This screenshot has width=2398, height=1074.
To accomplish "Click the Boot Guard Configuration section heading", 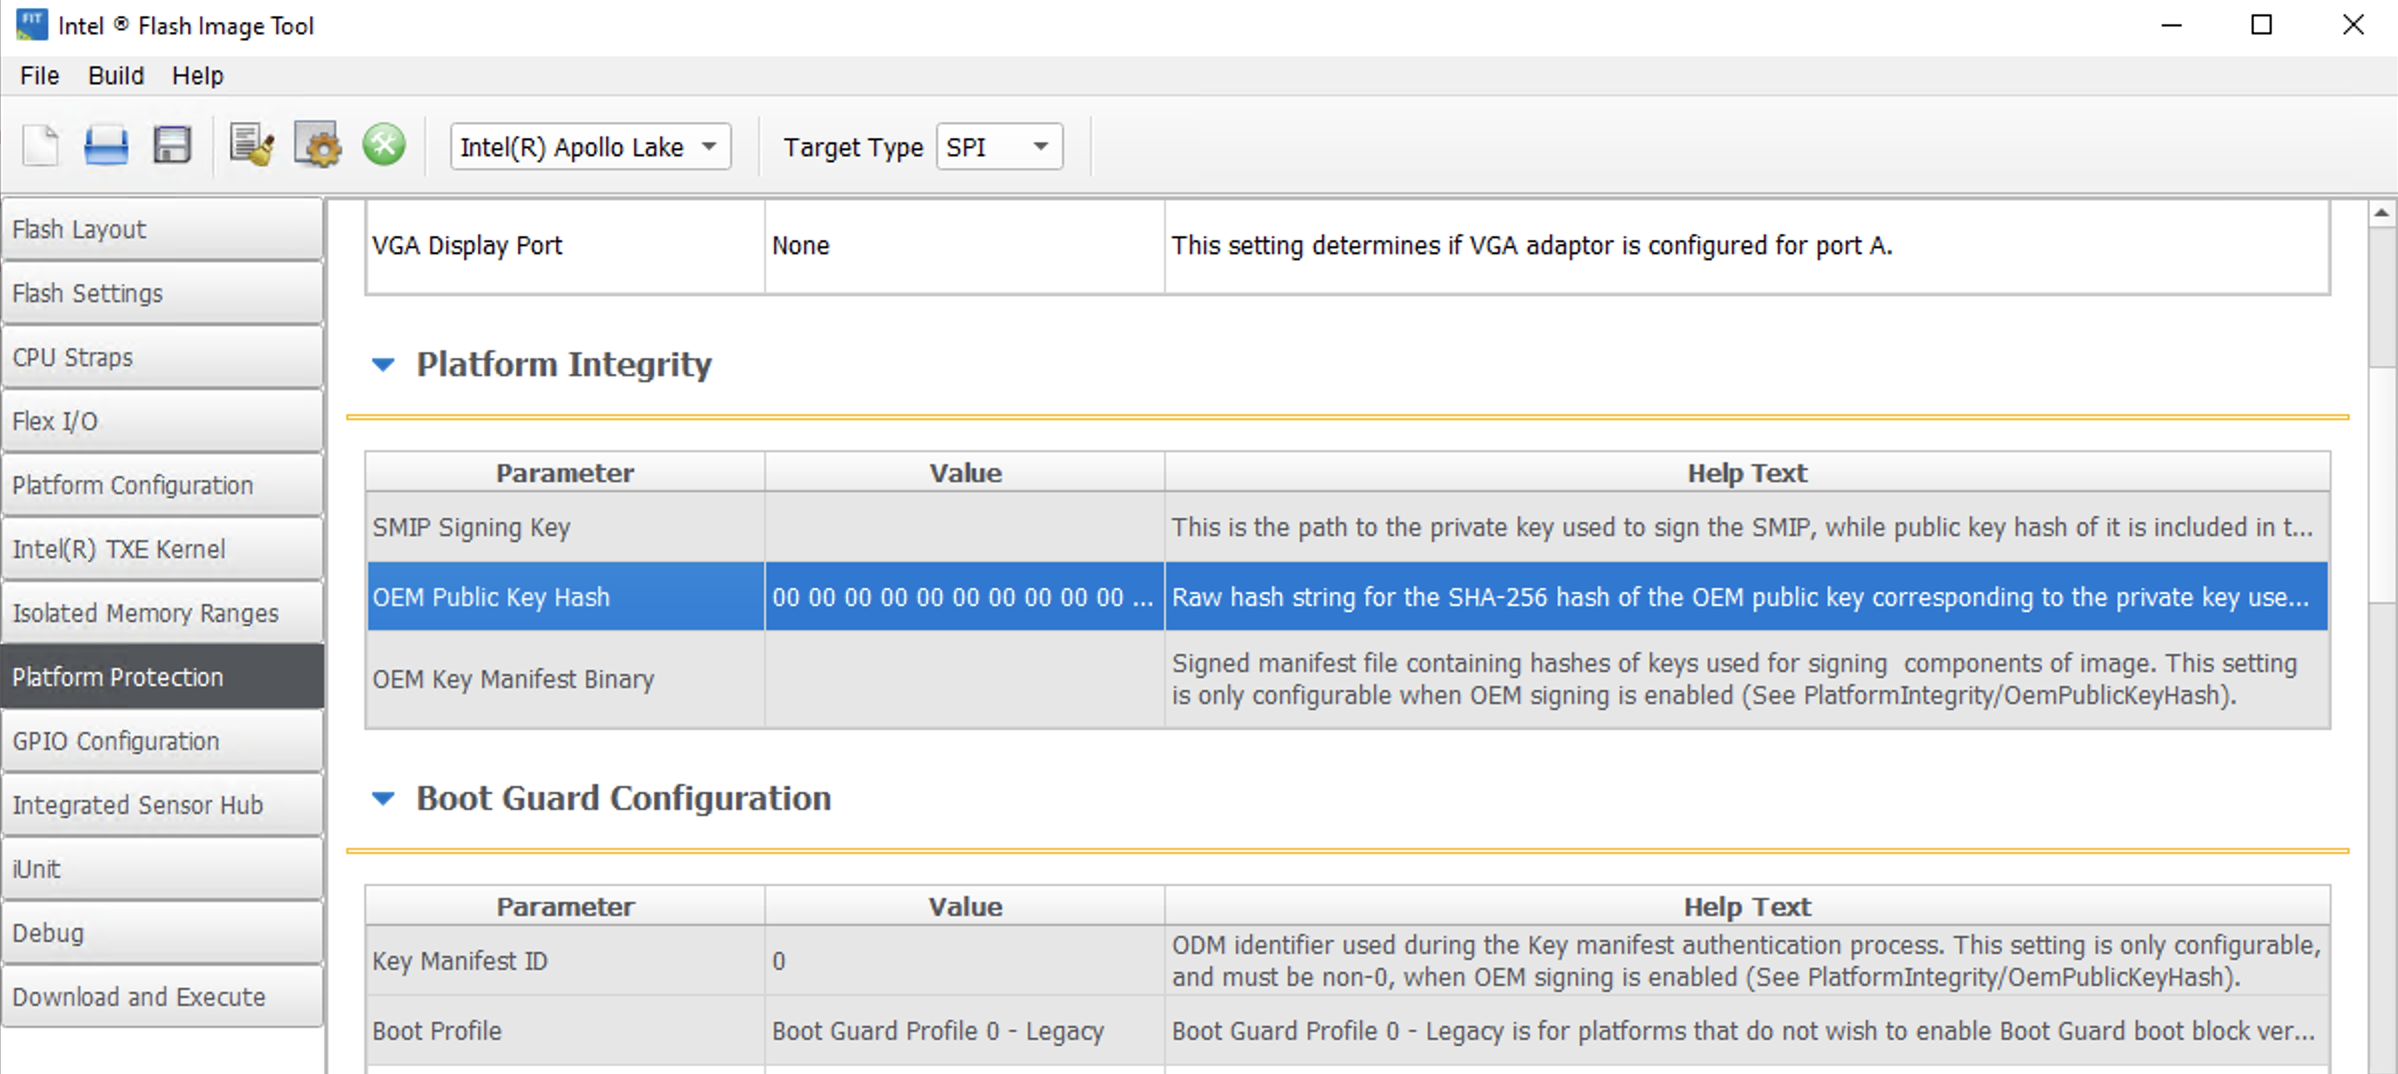I will click(624, 799).
